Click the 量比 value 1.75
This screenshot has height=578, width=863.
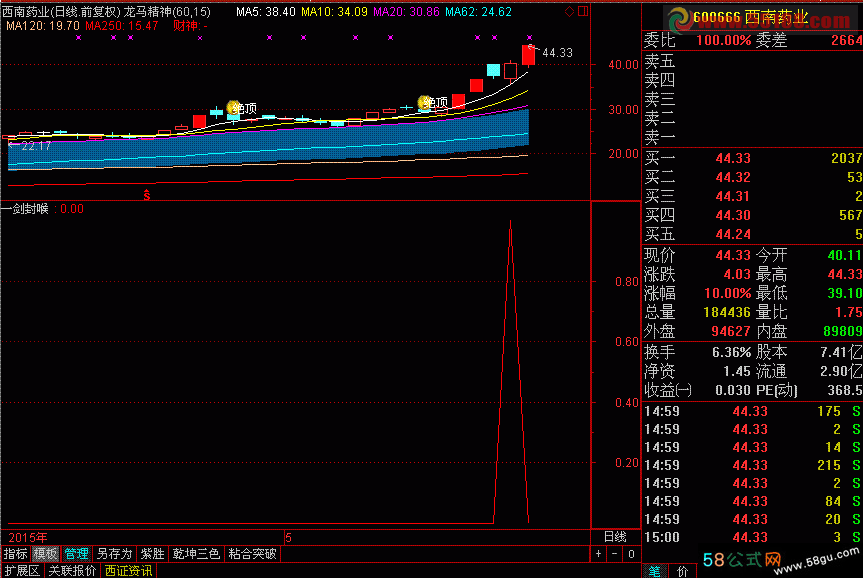pos(848,313)
